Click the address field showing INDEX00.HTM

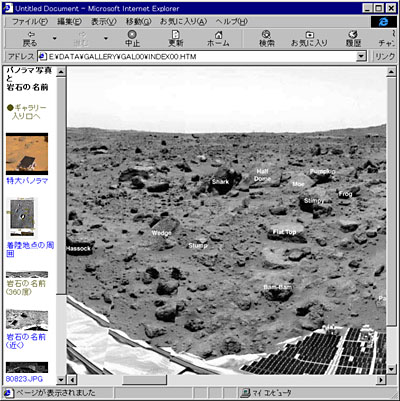click(x=198, y=56)
